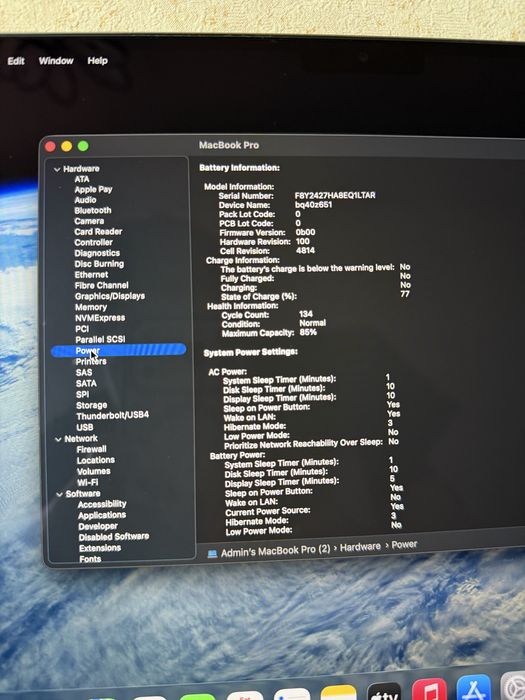Select Accessibility under Software
This screenshot has height=700, width=525.
pos(102,504)
